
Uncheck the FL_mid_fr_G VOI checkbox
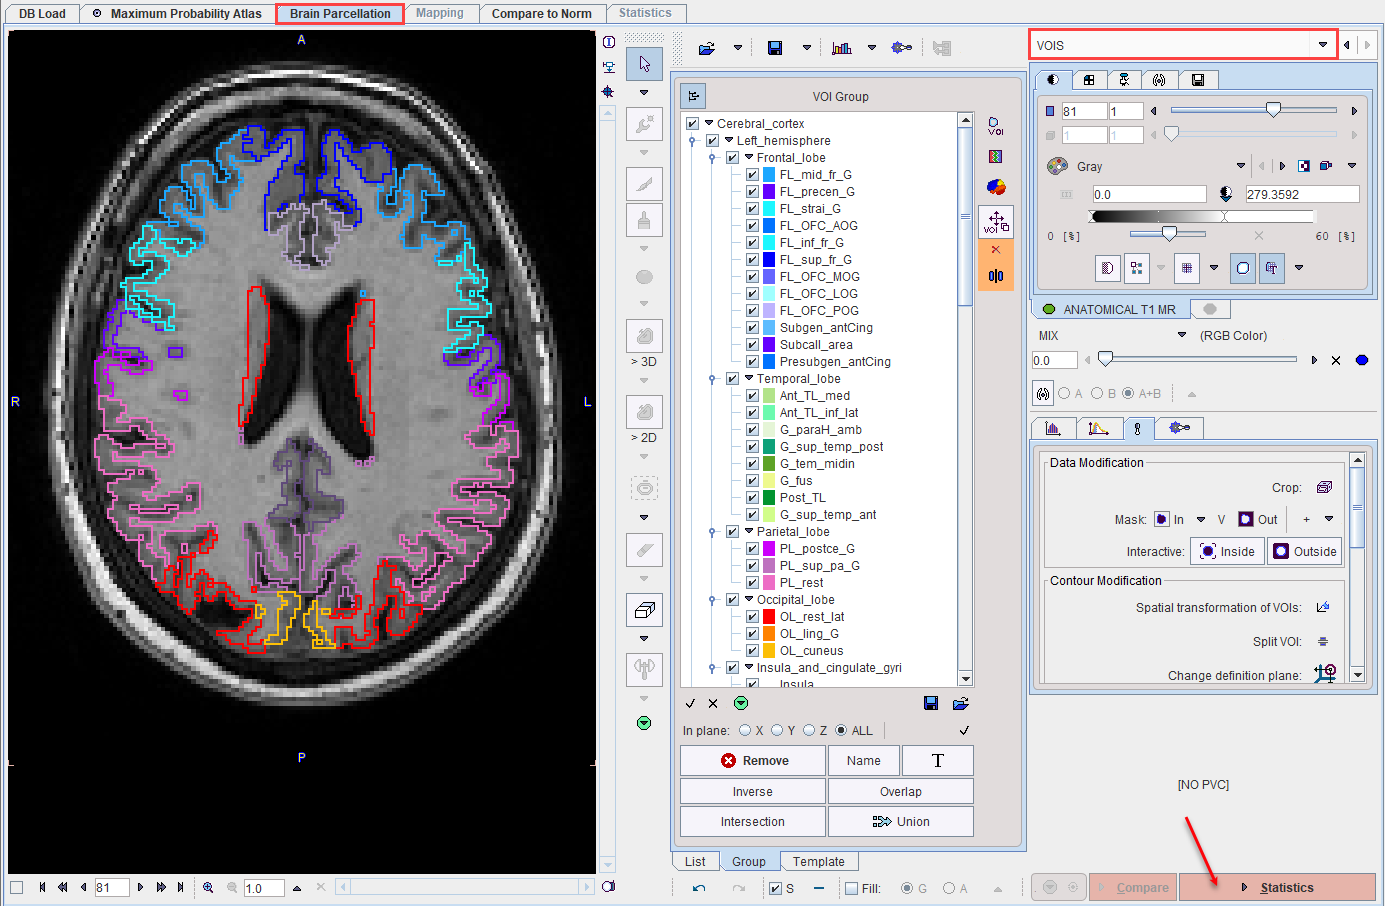752,174
